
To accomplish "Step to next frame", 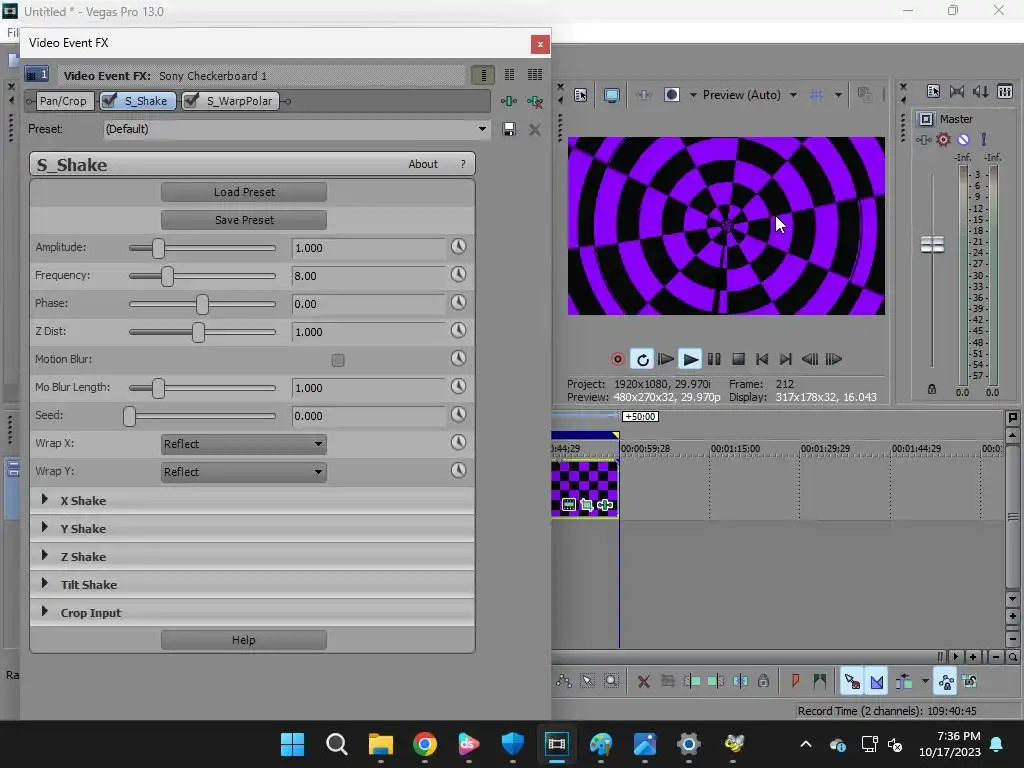I will pyautogui.click(x=834, y=359).
